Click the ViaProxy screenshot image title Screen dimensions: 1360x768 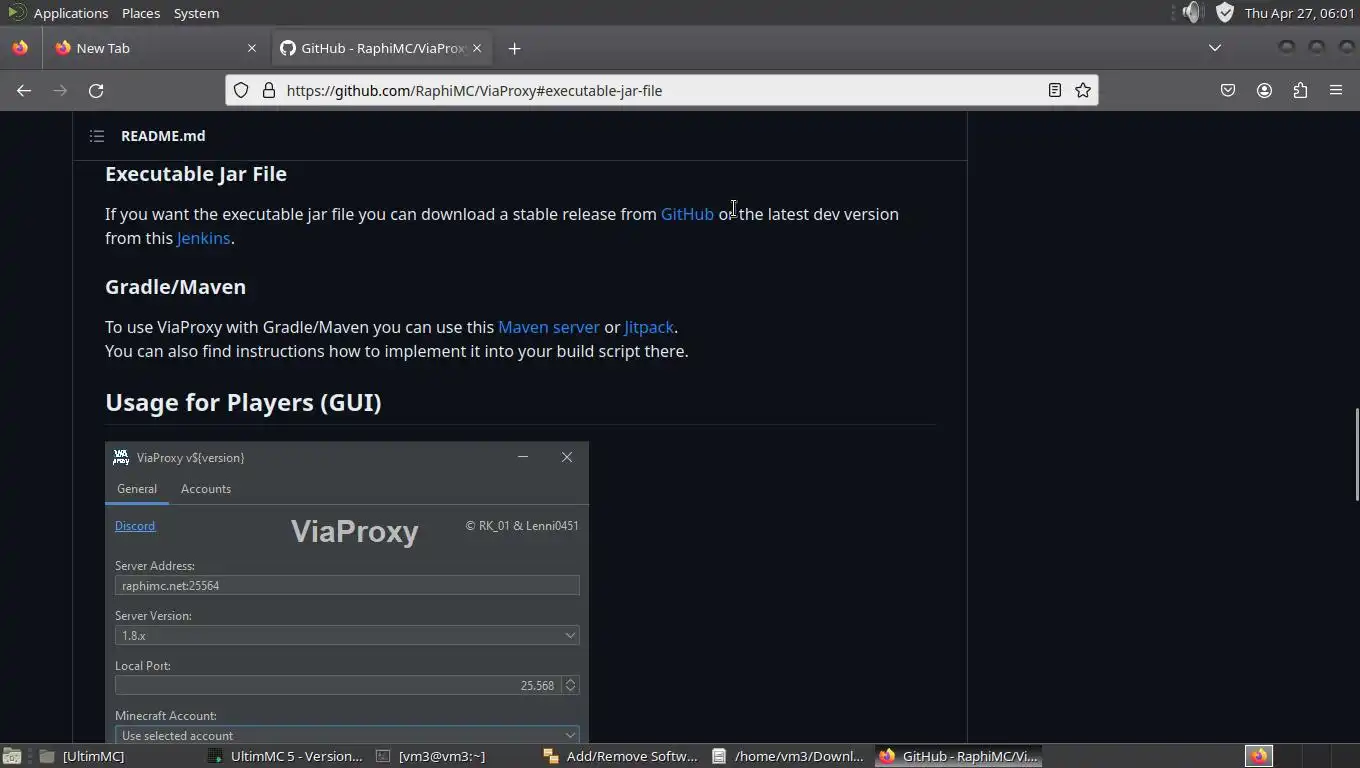point(190,458)
